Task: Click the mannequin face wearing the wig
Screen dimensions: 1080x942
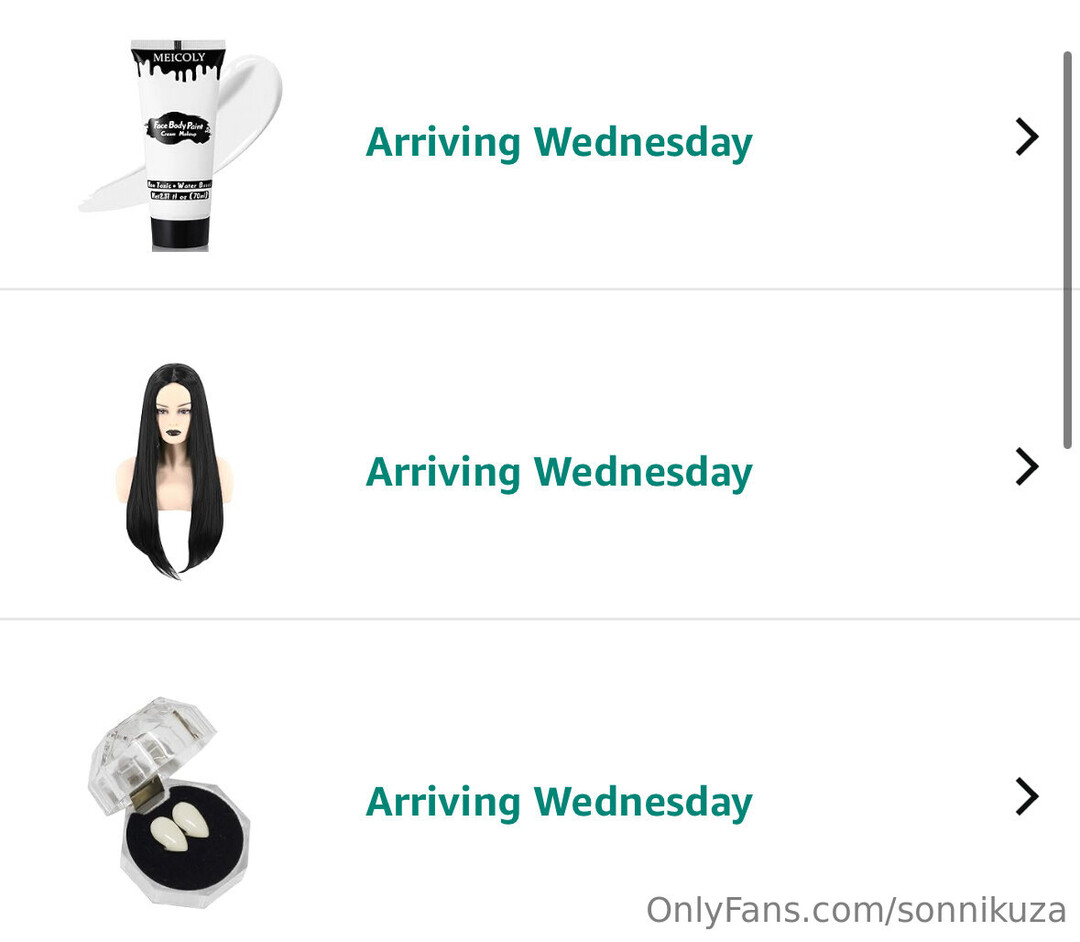Action: coord(172,415)
